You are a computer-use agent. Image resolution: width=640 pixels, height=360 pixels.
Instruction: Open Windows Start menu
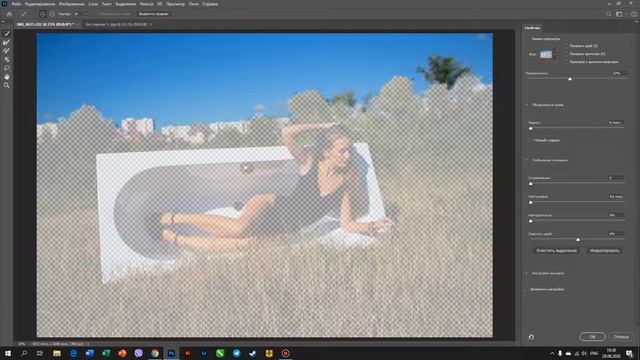point(8,353)
